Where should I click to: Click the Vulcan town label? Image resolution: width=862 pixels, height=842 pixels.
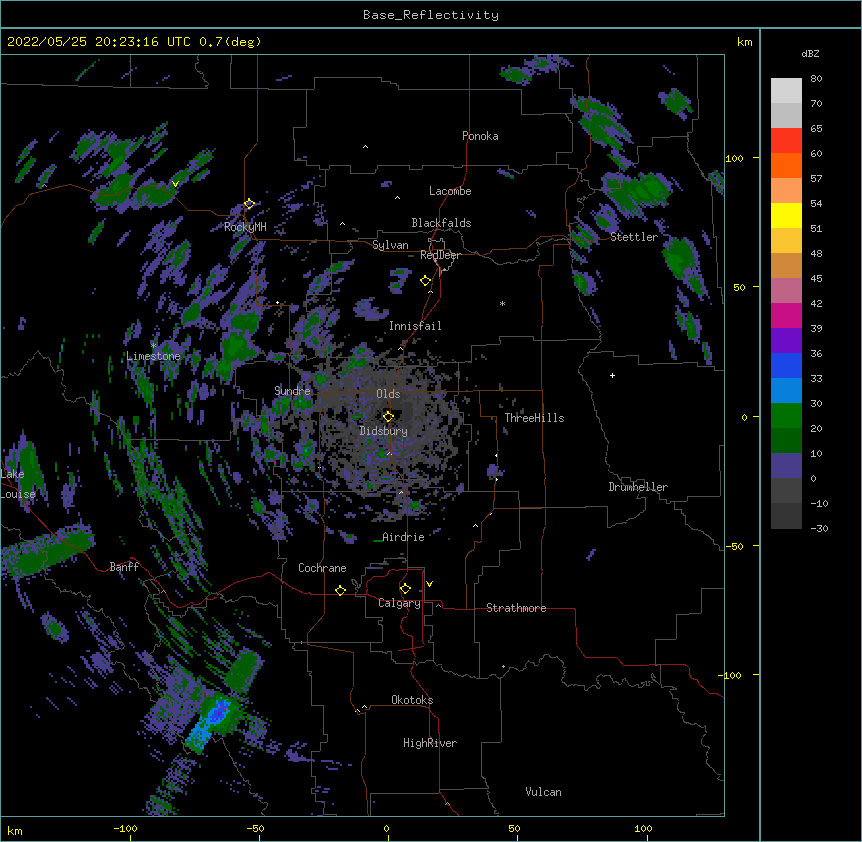click(x=543, y=792)
